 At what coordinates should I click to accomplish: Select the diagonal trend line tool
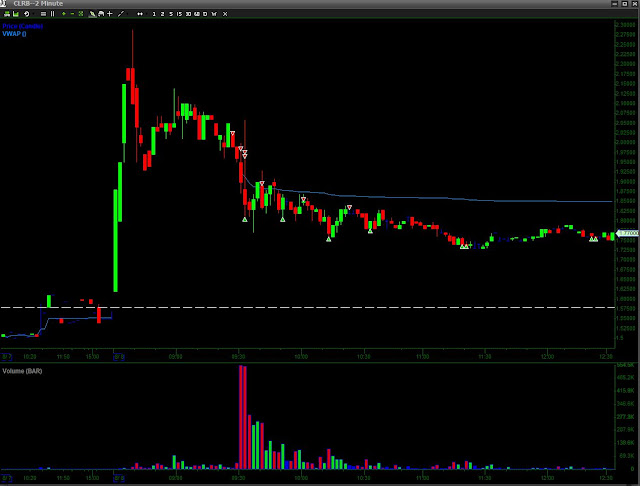120,14
